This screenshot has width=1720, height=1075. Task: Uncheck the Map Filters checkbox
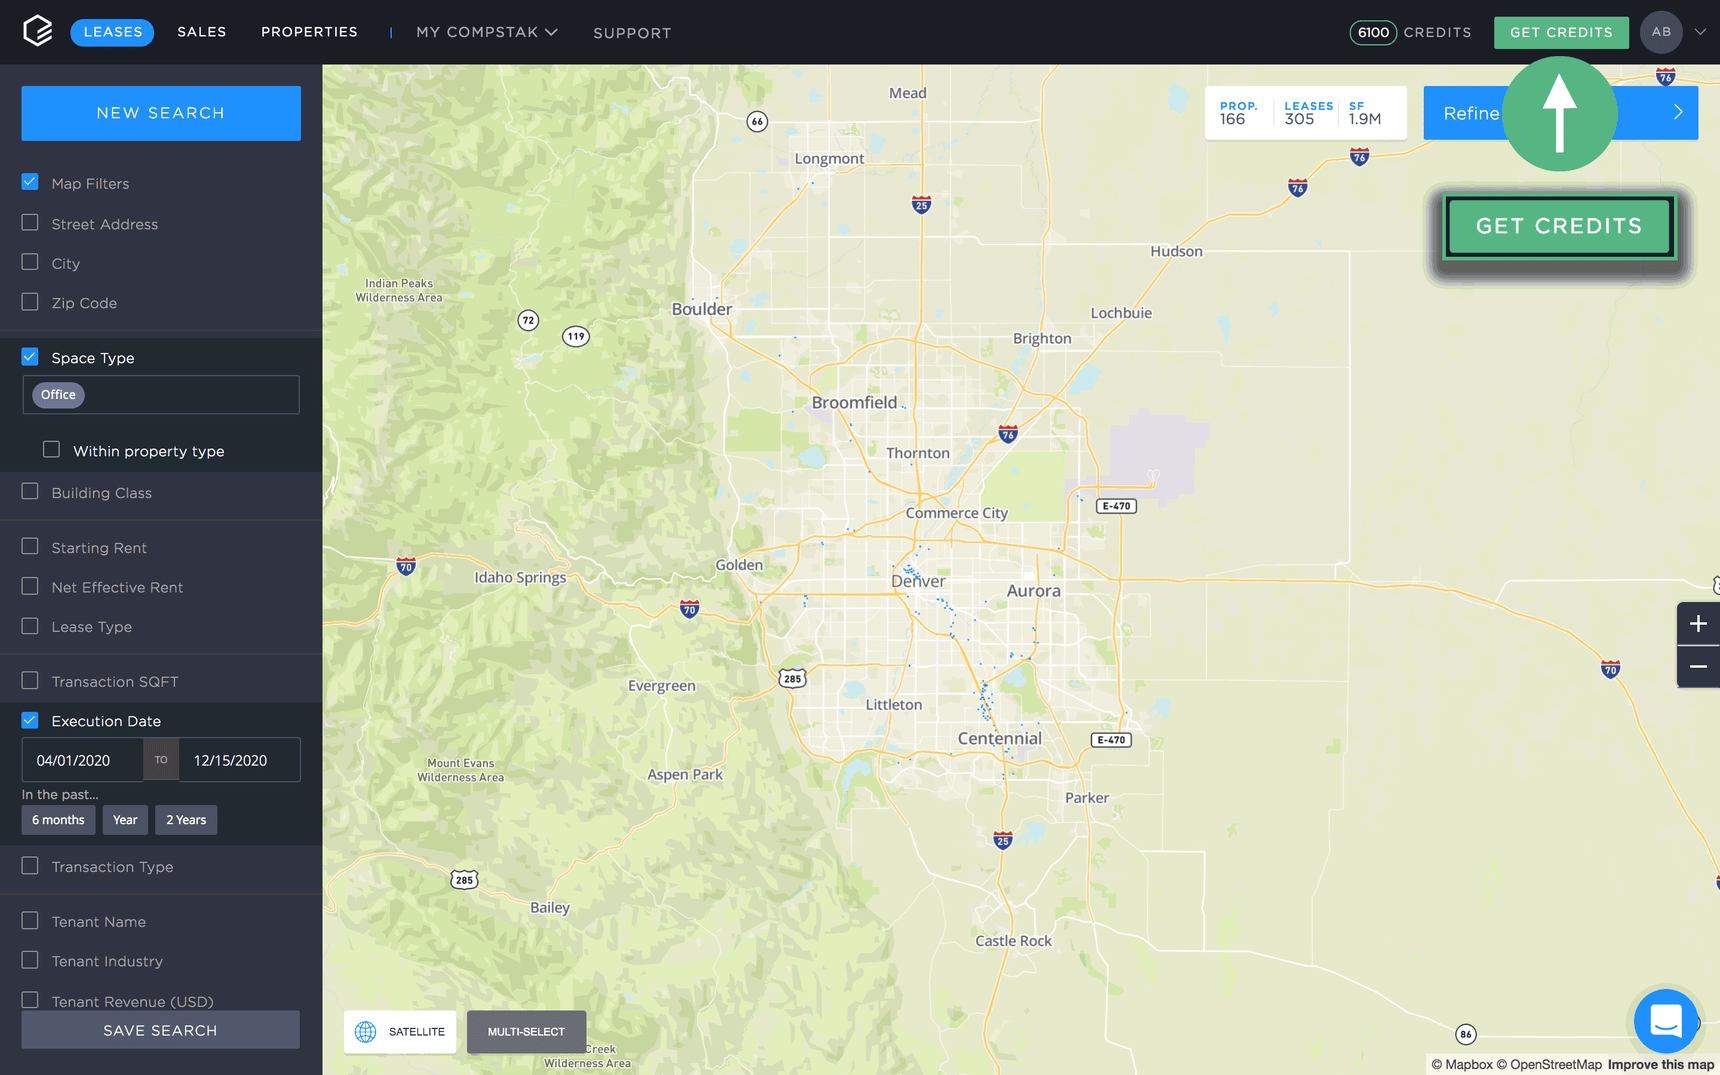click(x=30, y=183)
